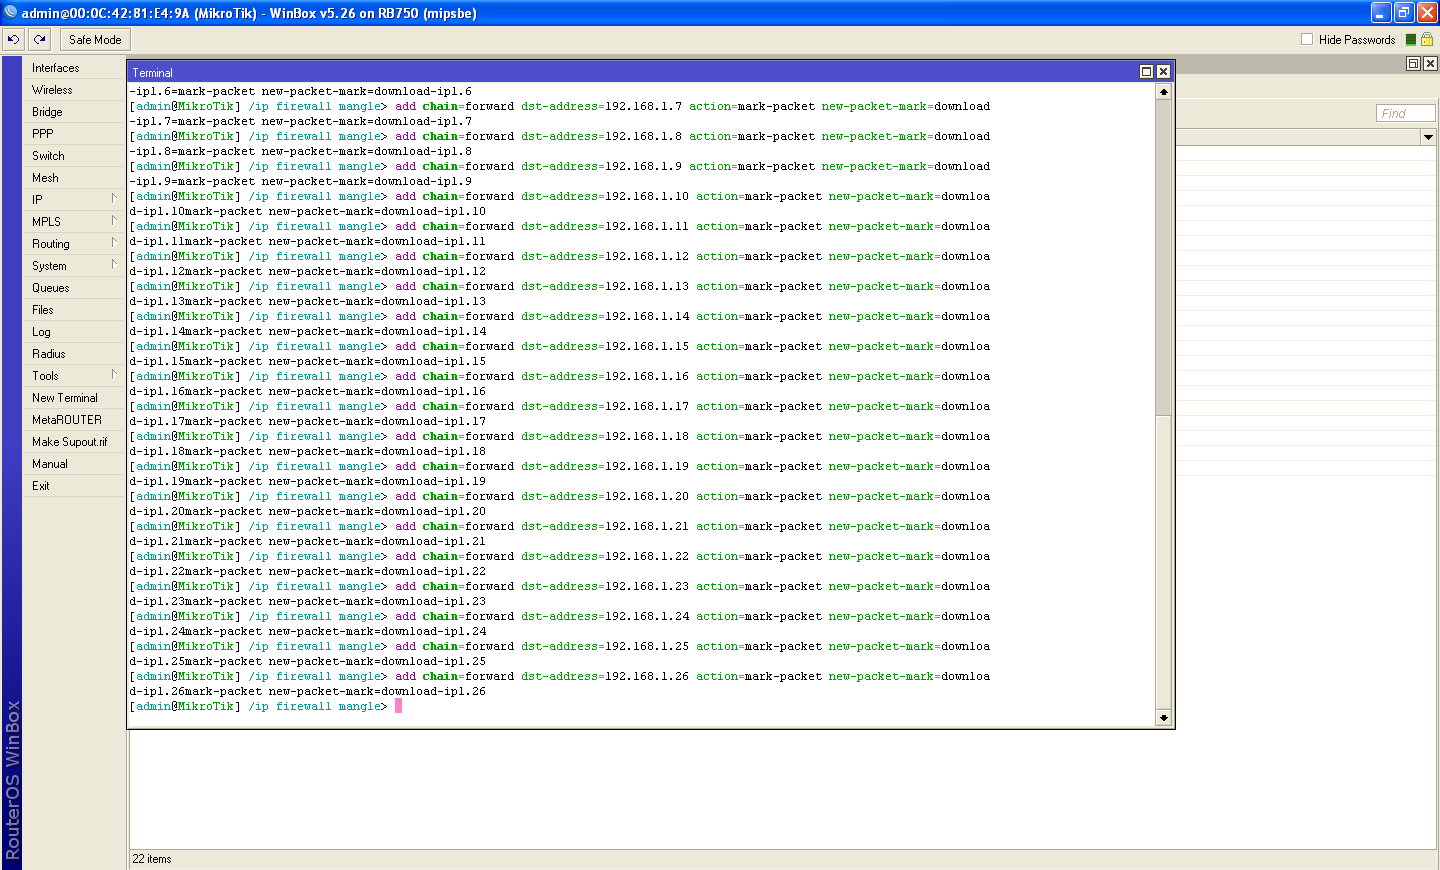Enable the Hide Passwords checkbox
The width and height of the screenshot is (1440, 870).
1307,39
